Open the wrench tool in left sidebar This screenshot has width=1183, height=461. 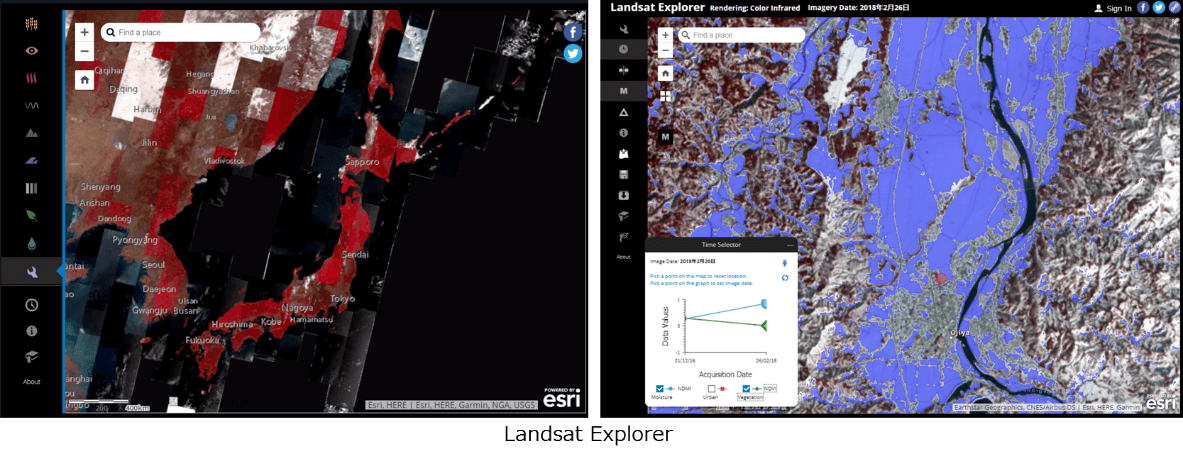click(32, 271)
